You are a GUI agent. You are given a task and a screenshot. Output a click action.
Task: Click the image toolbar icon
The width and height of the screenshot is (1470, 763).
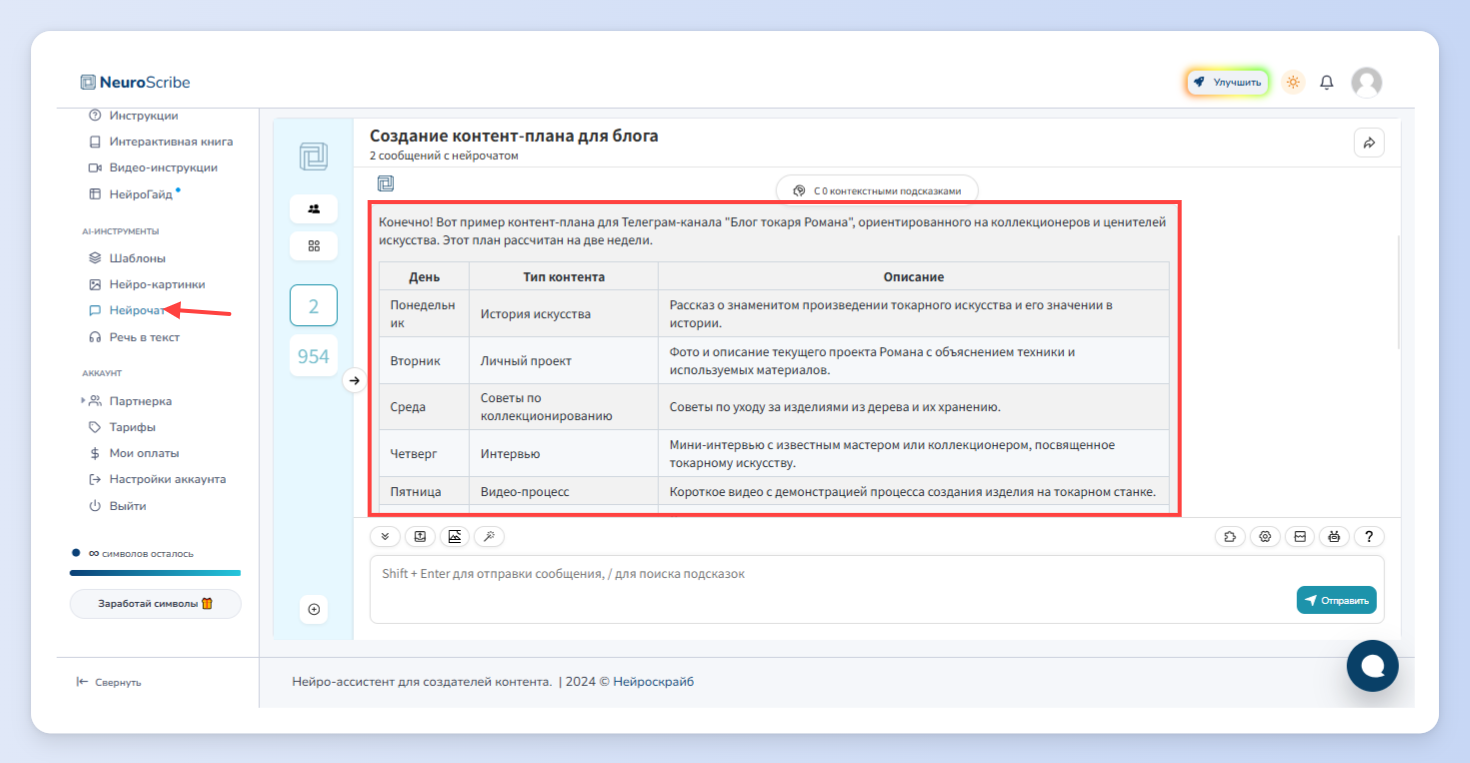pos(455,537)
